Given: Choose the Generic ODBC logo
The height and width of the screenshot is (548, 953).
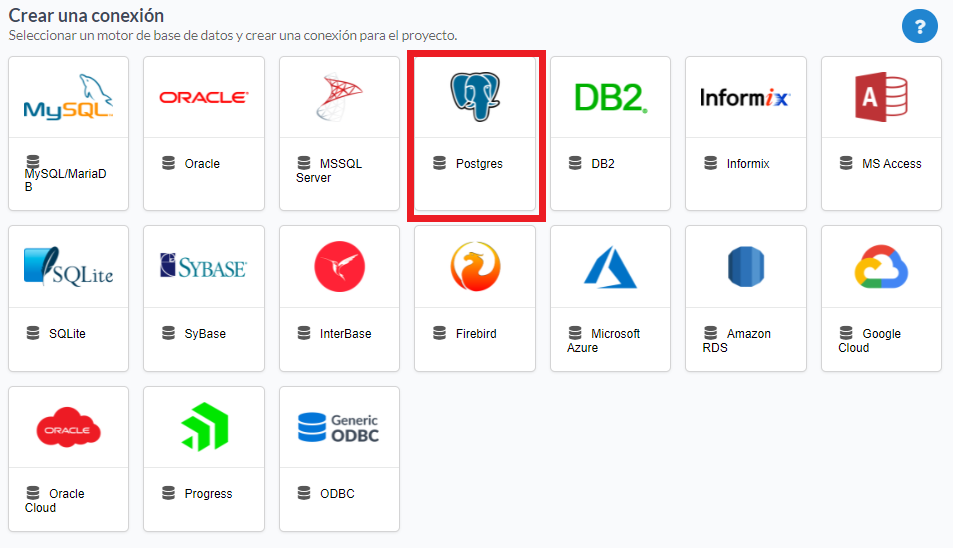Looking at the screenshot, I should 339,428.
